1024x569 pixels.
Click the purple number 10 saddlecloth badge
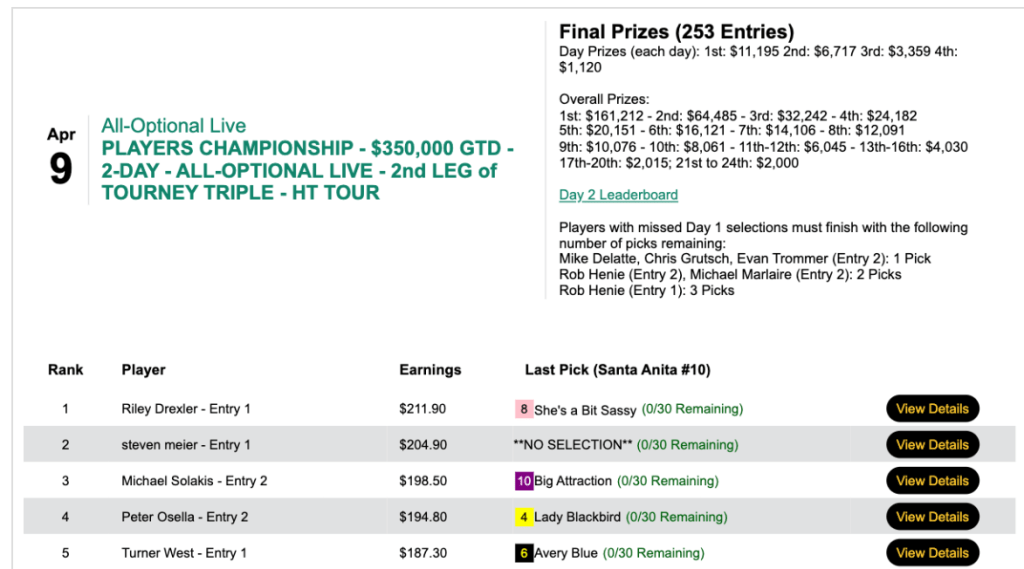(523, 481)
